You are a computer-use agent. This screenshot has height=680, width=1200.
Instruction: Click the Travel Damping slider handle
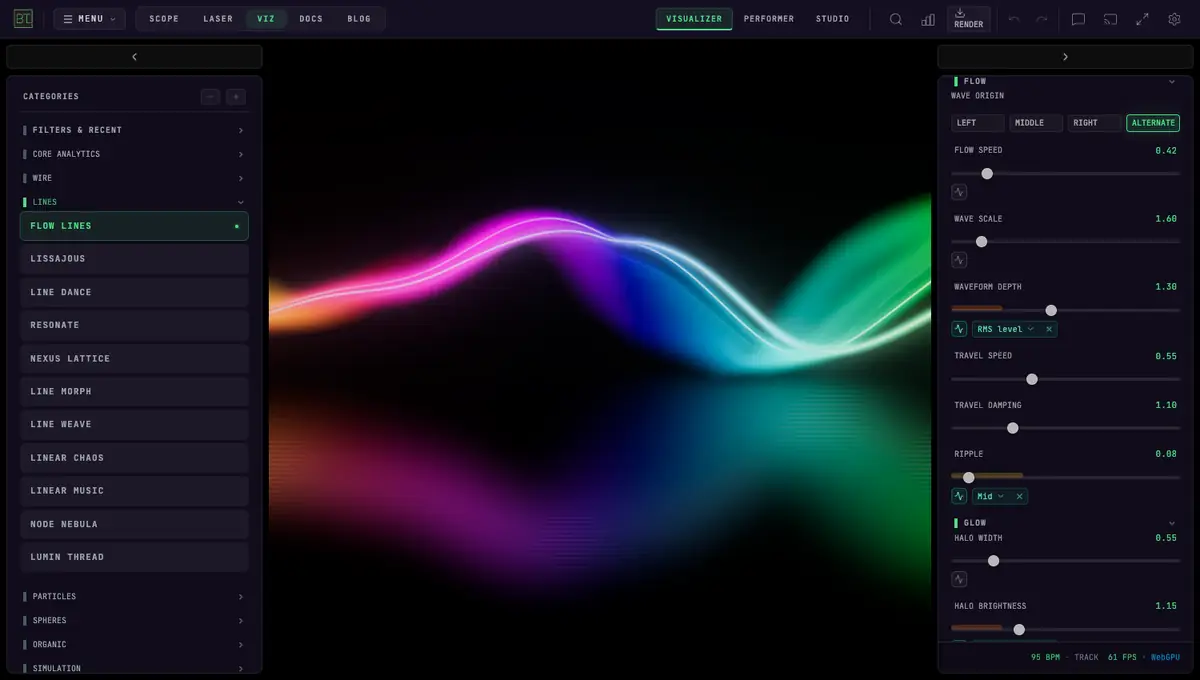[x=1013, y=428]
